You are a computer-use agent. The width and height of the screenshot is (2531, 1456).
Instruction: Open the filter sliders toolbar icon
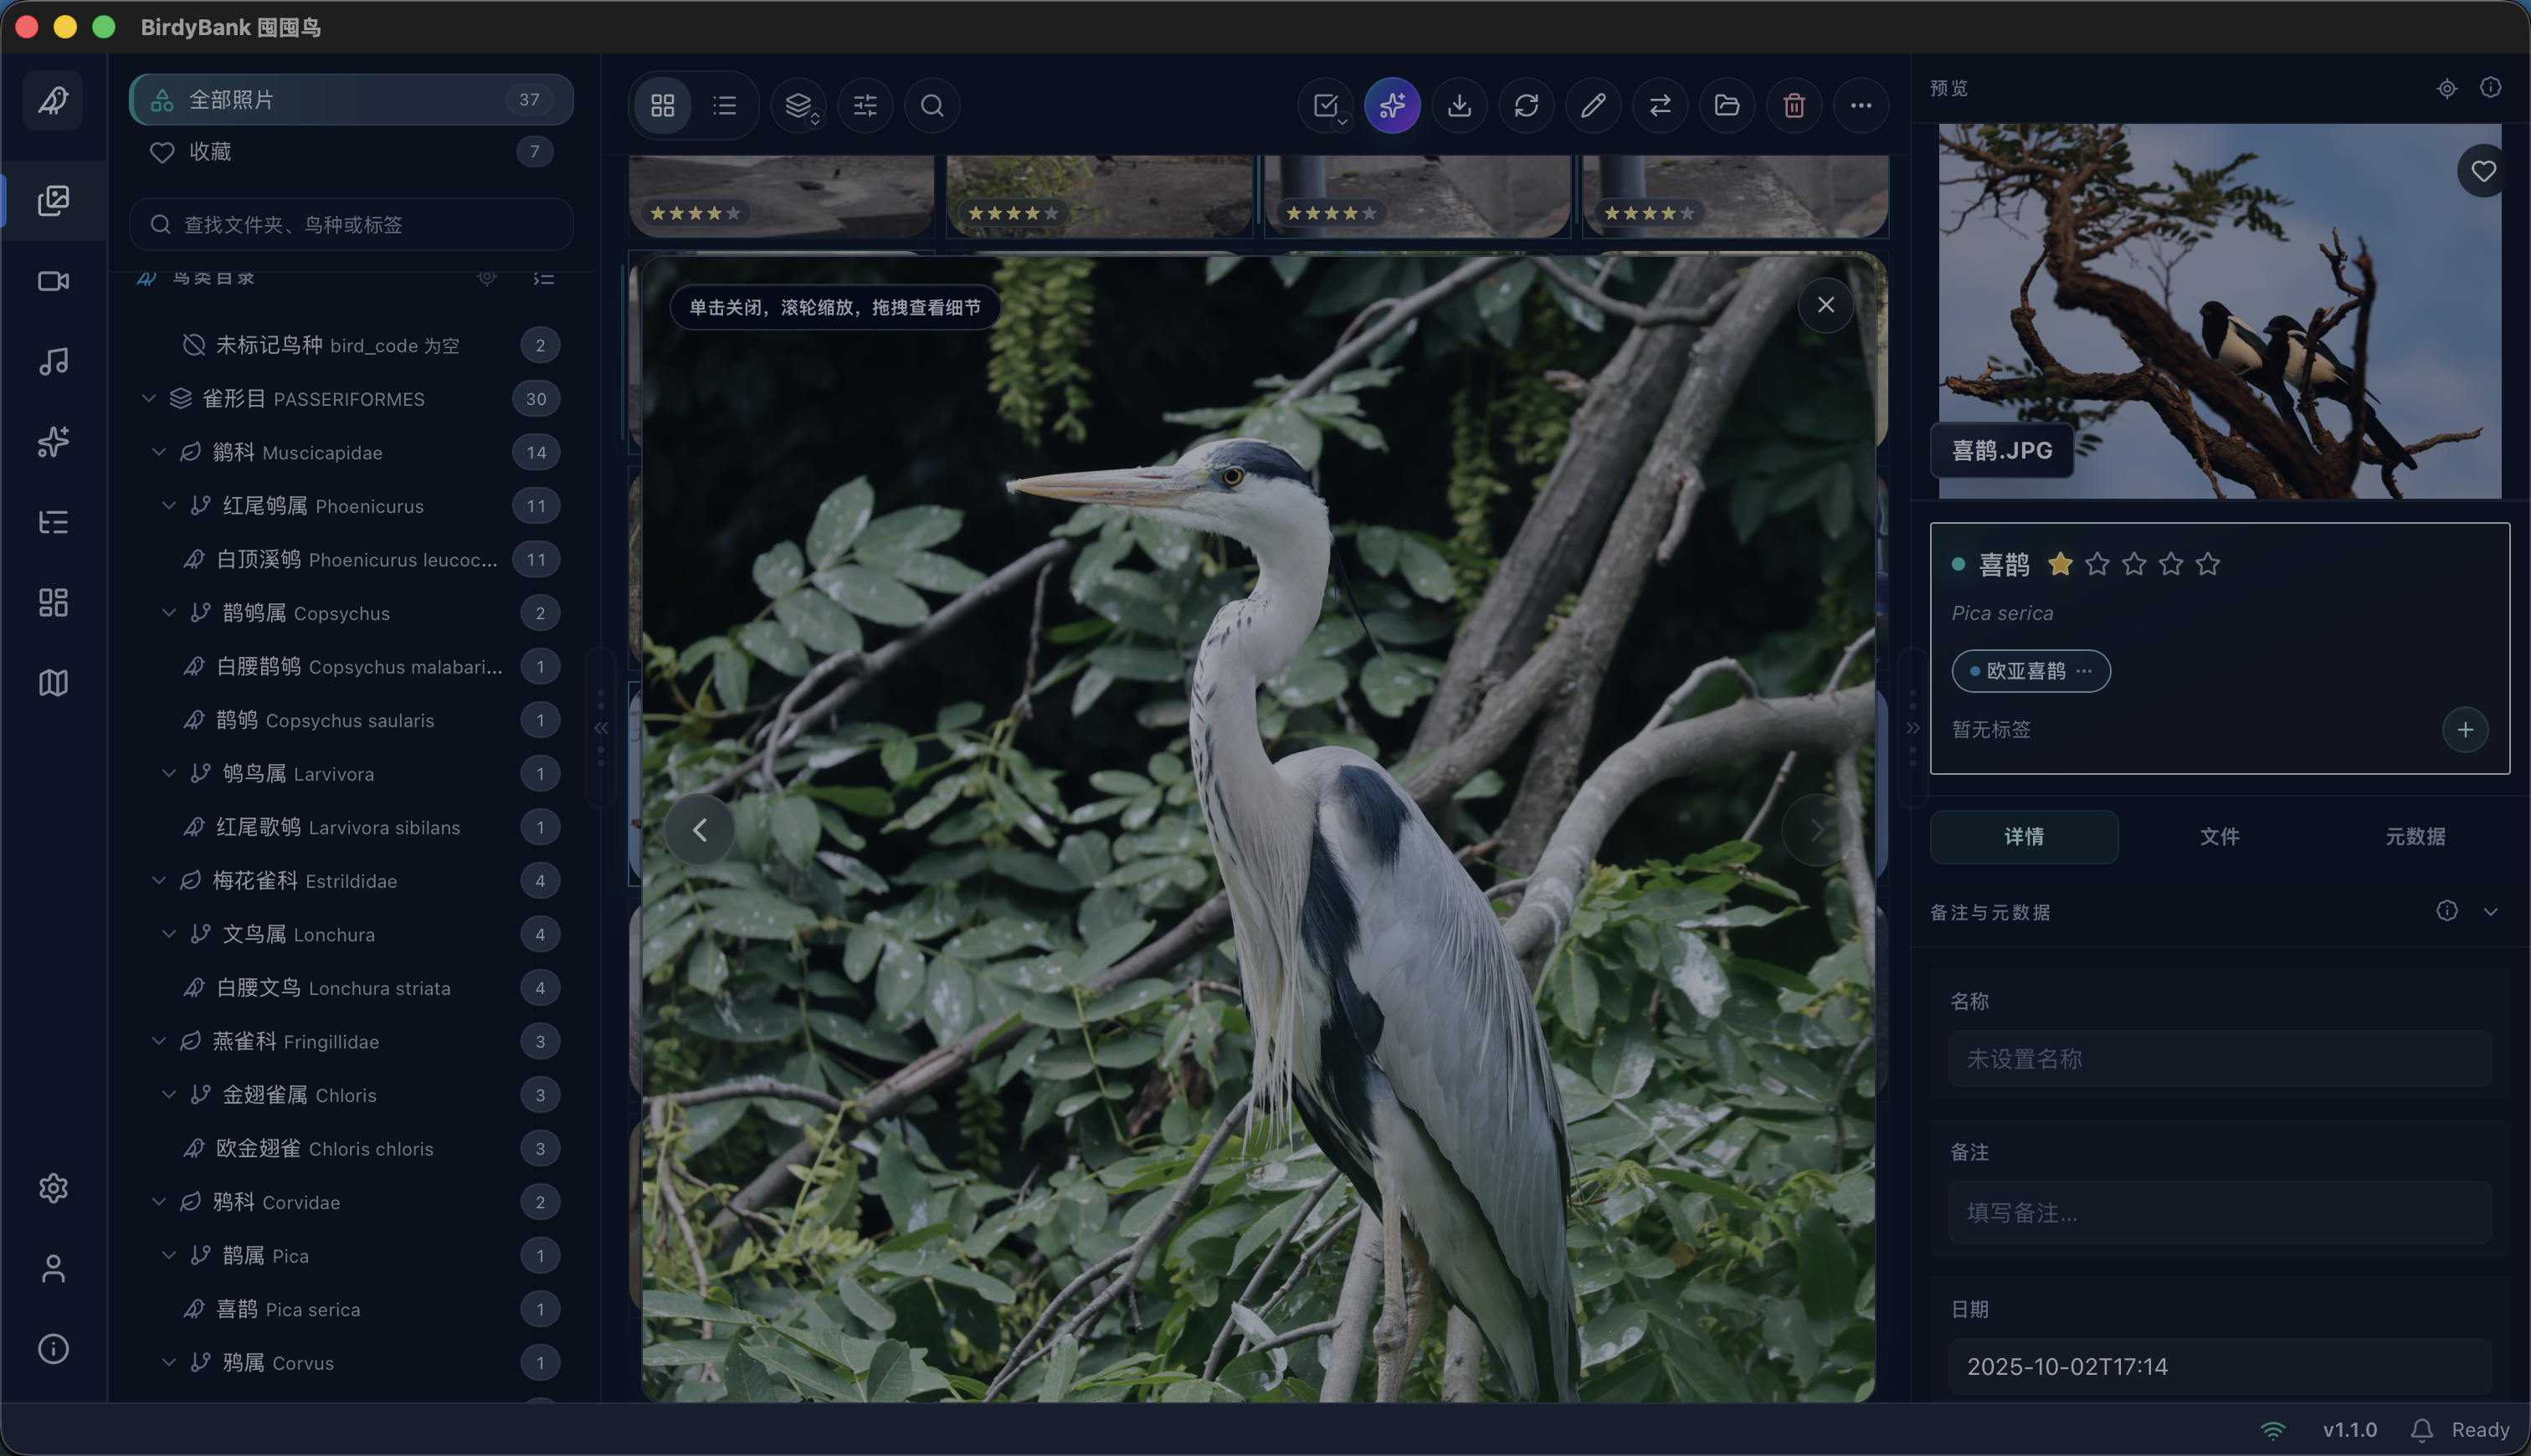click(865, 105)
